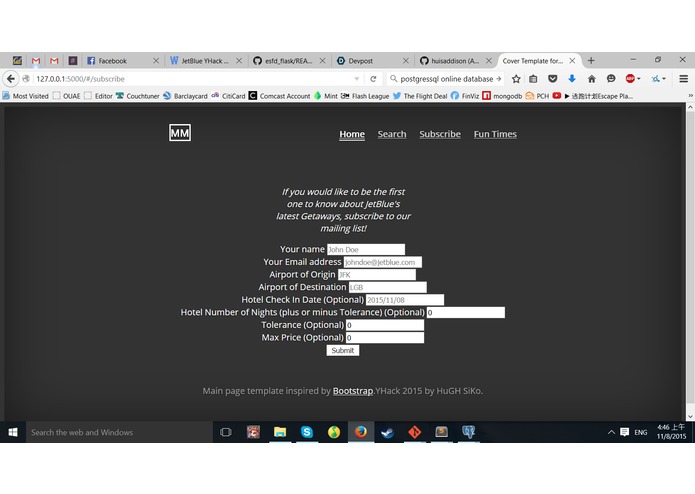Viewport: 695px width, 494px height.
Task: Switch to first pinned Gmail tab
Action: (36, 61)
